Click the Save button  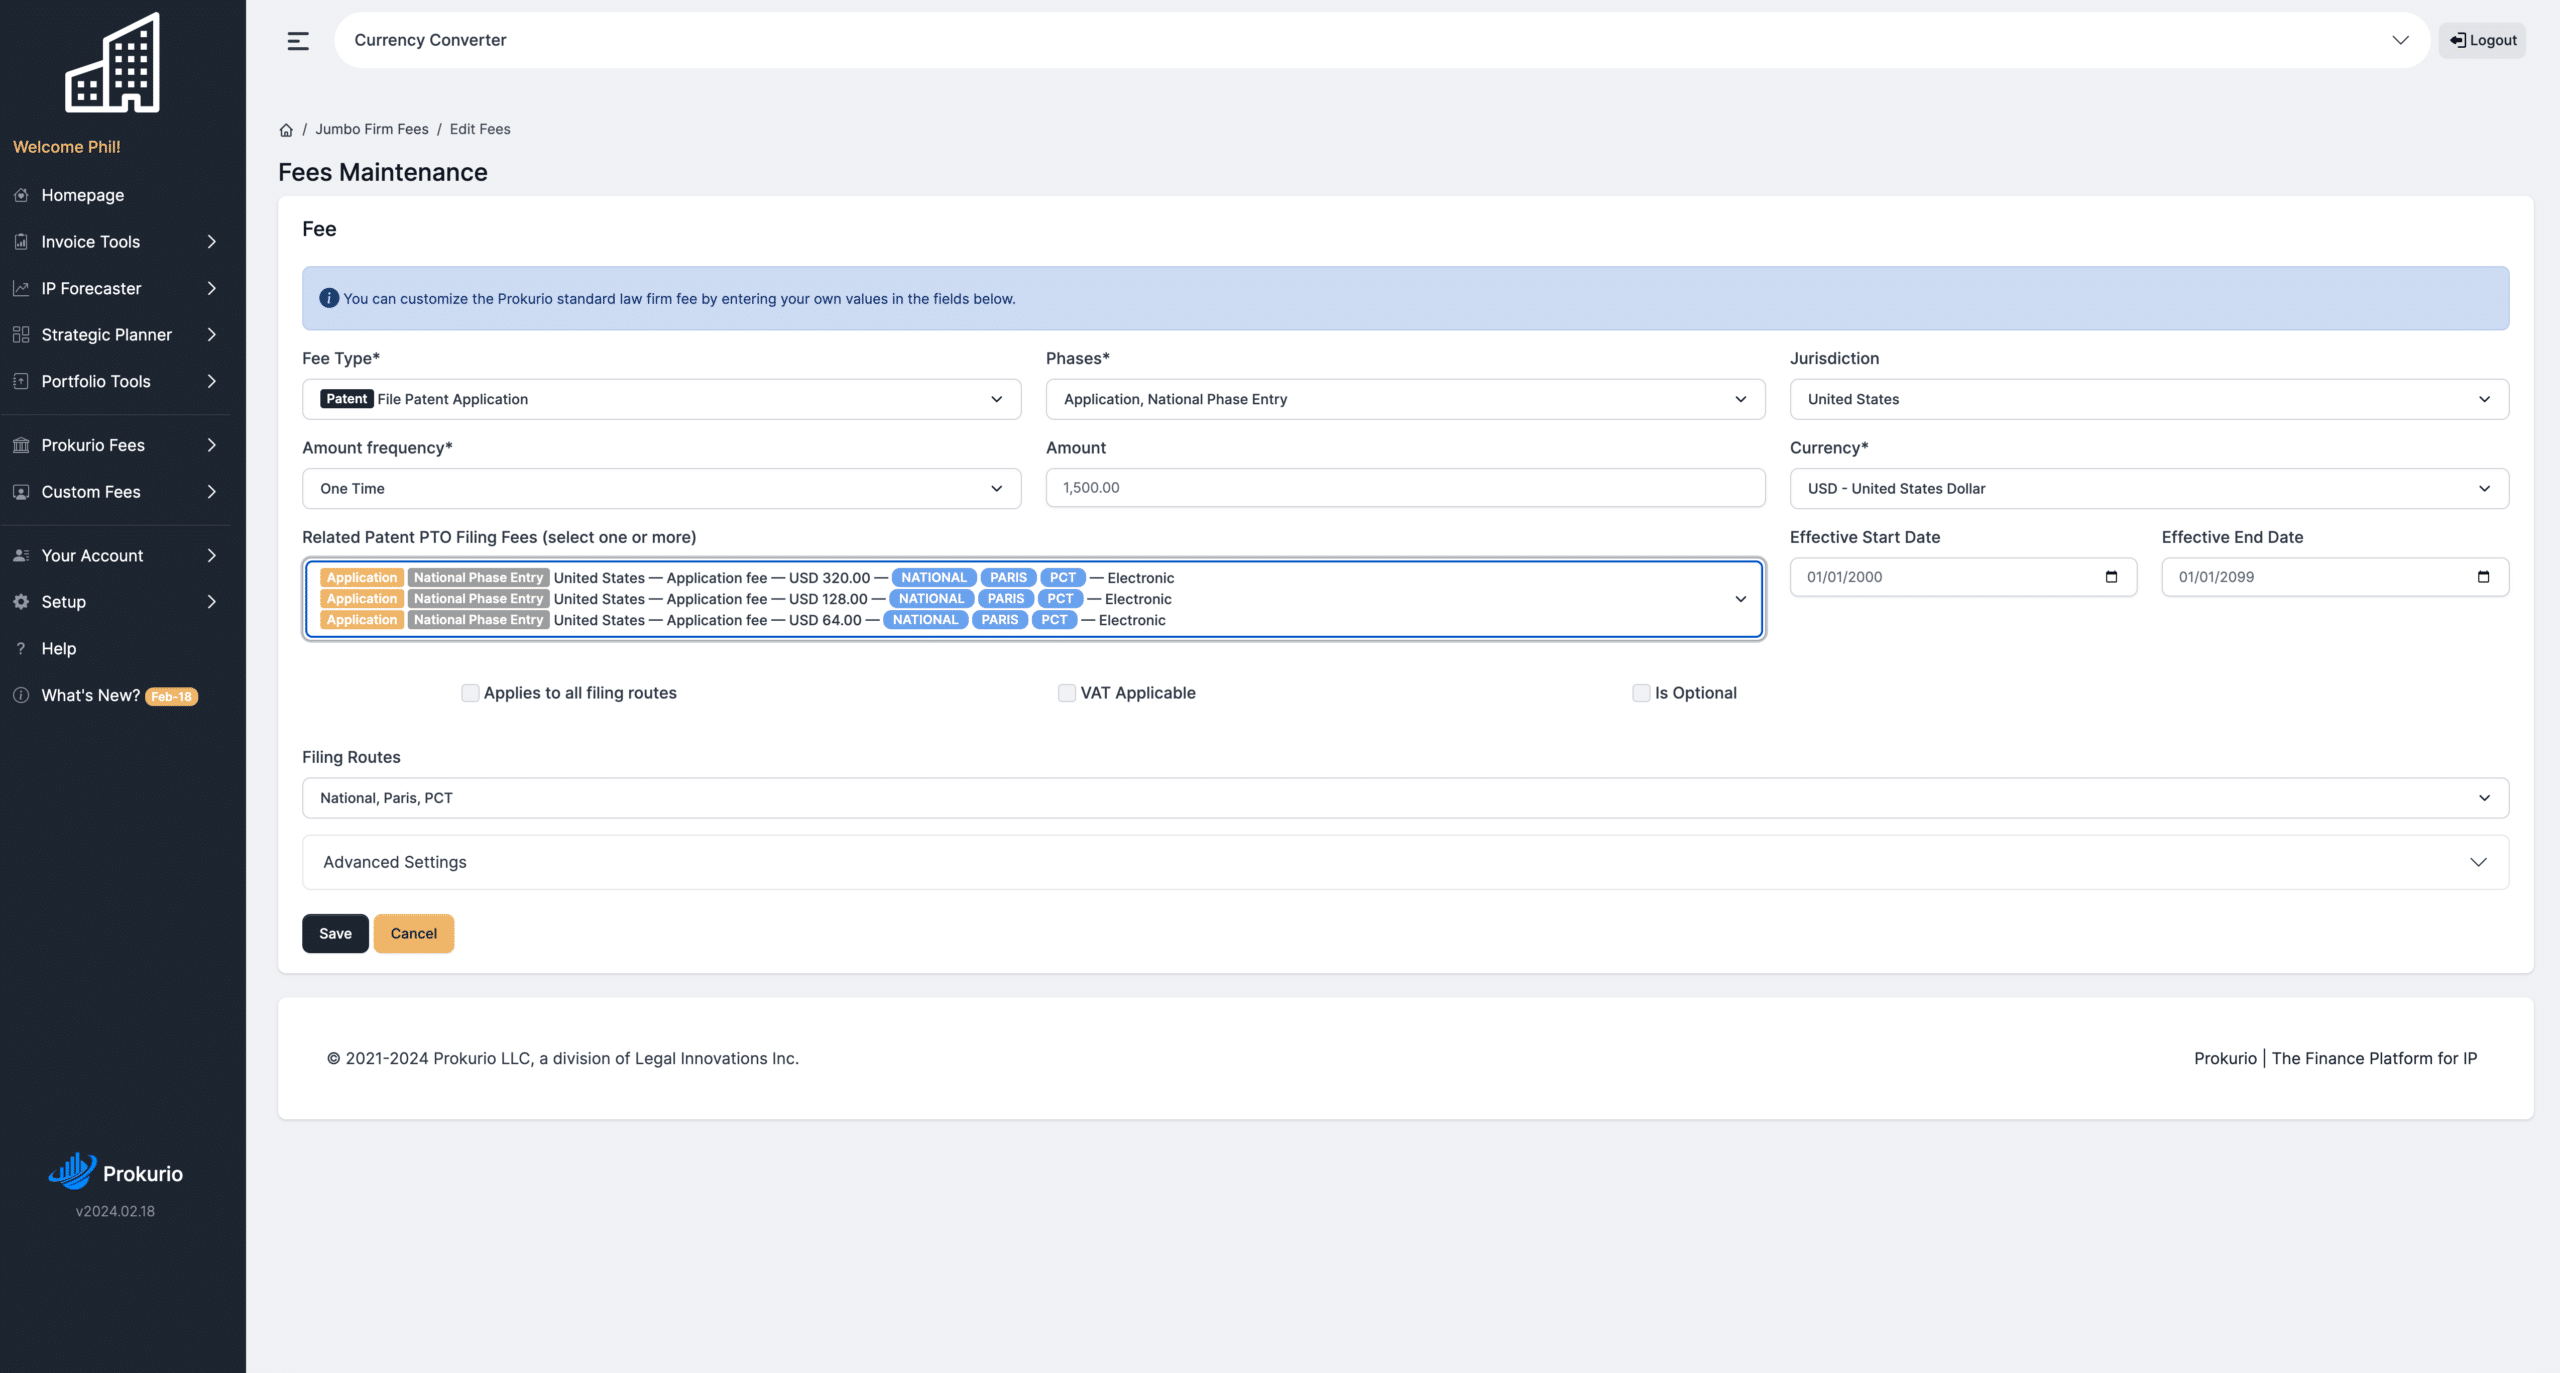335,934
